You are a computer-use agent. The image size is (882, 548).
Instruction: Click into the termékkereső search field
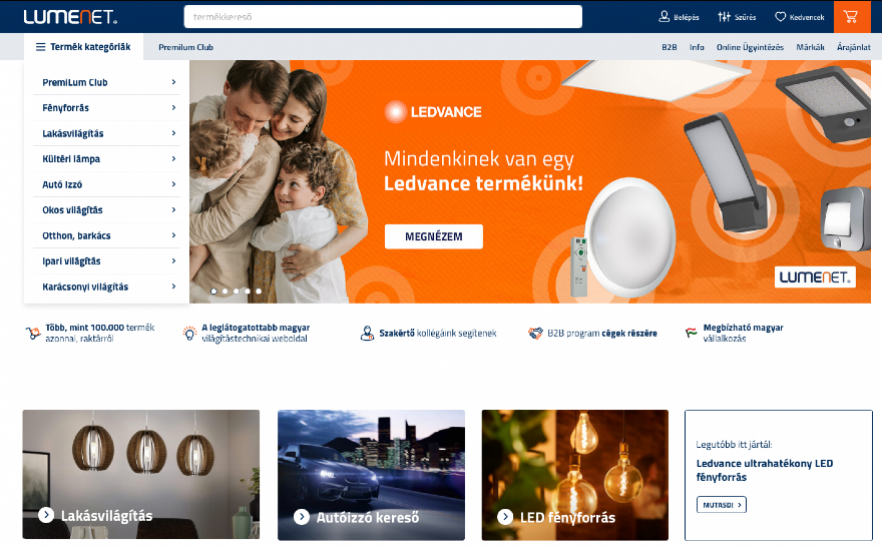click(x=382, y=17)
